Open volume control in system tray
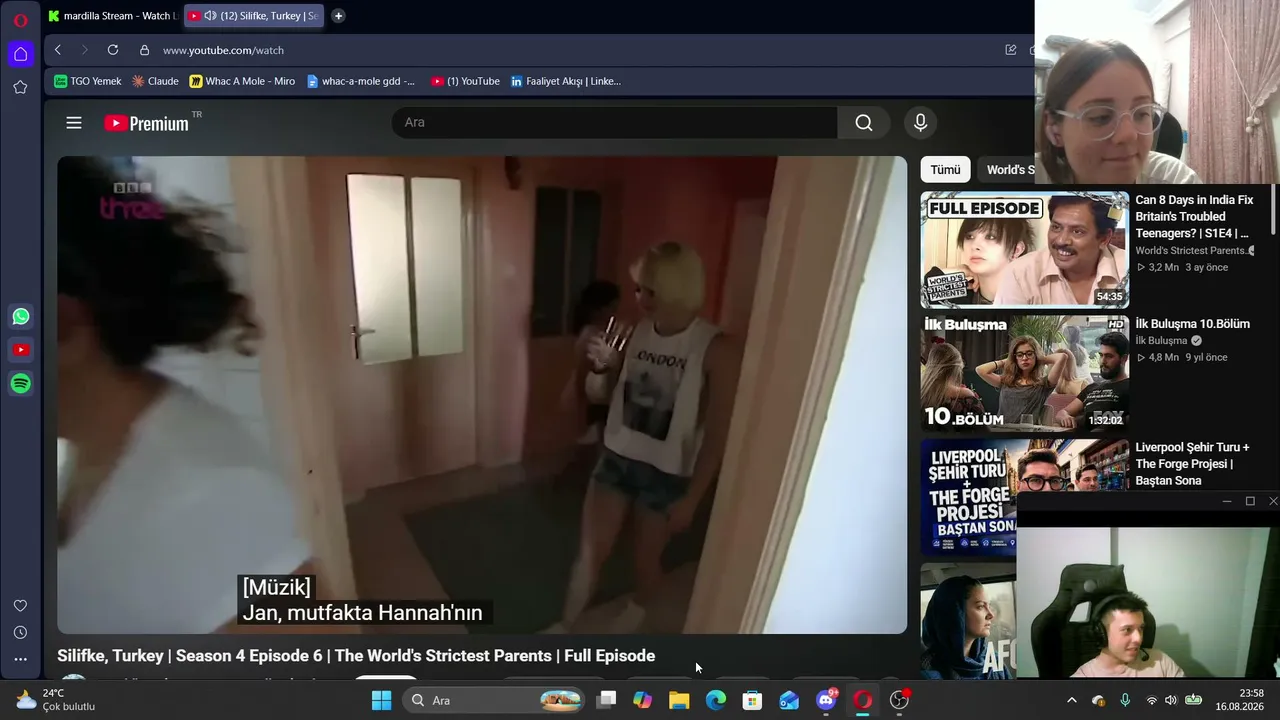The image size is (1280, 720). coord(1171,700)
